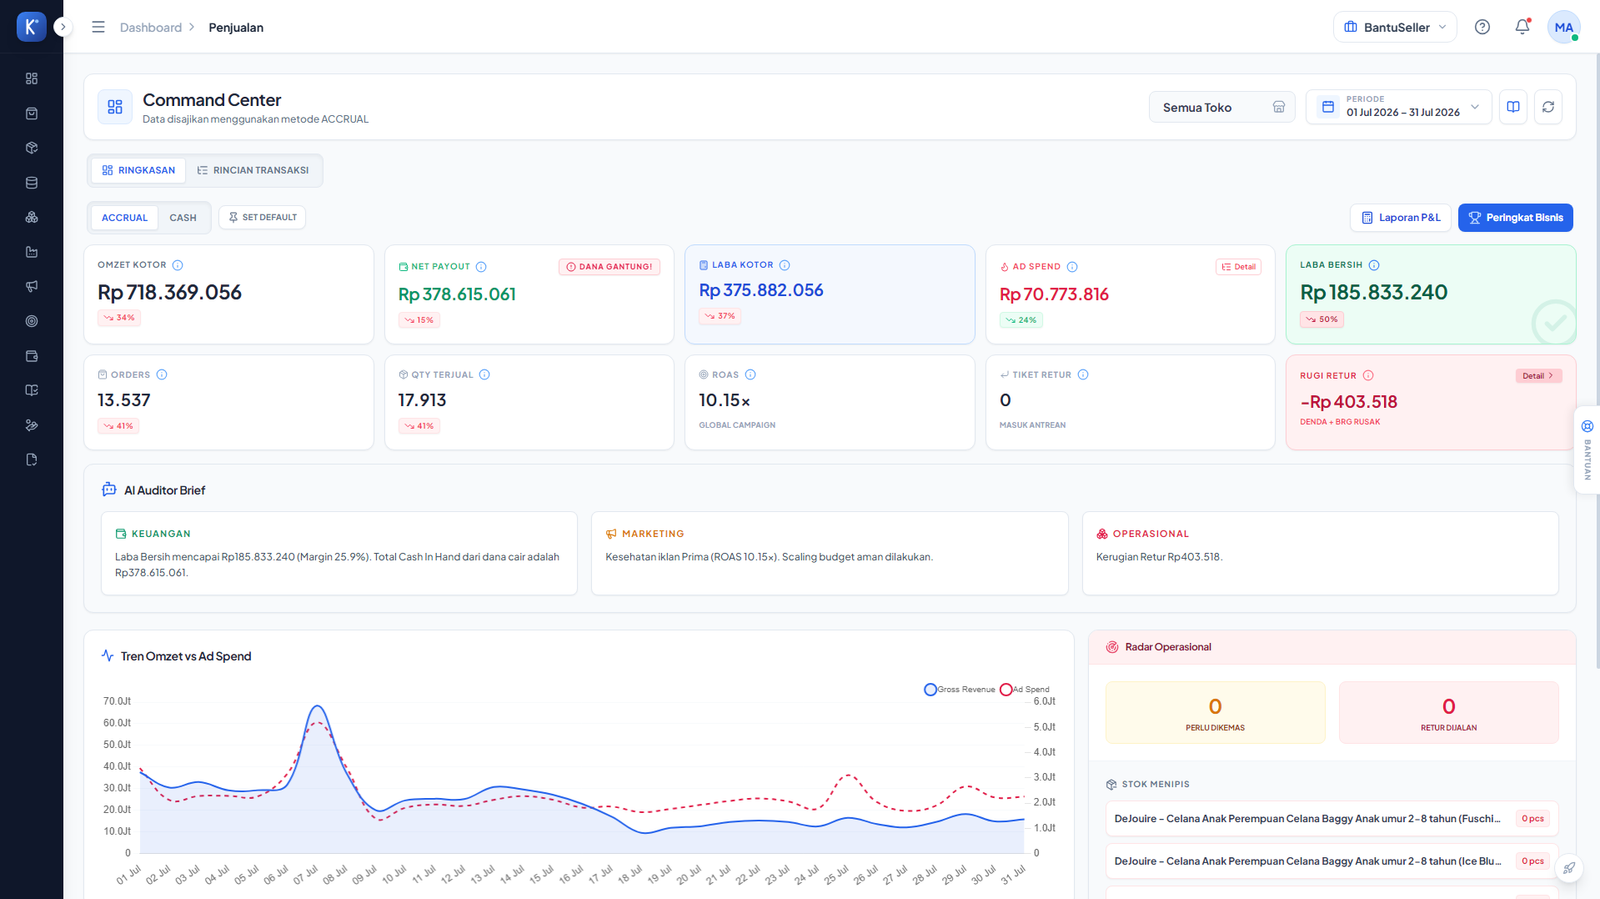1600x899 pixels.
Task: Show info for Qty Terjual
Action: tap(484, 375)
